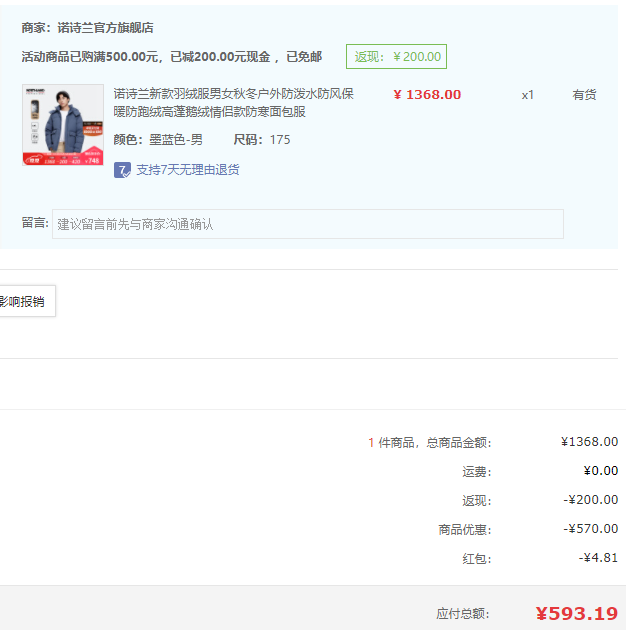Click the 红包 label

[x=477, y=558]
